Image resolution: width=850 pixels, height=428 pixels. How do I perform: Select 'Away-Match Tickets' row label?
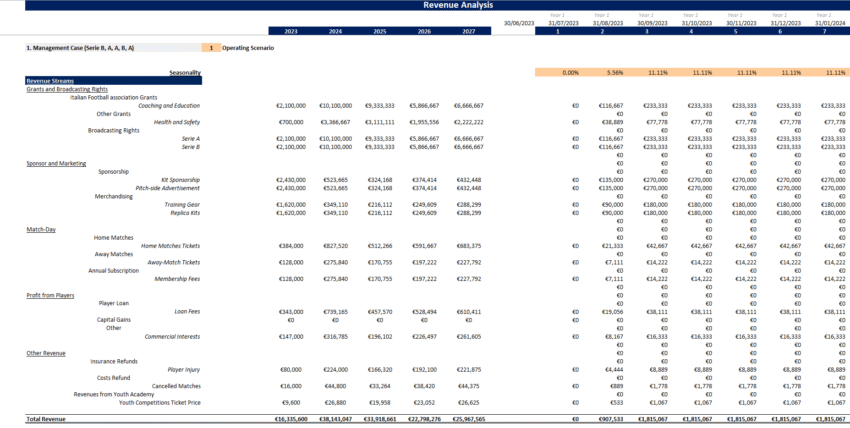coord(173,263)
